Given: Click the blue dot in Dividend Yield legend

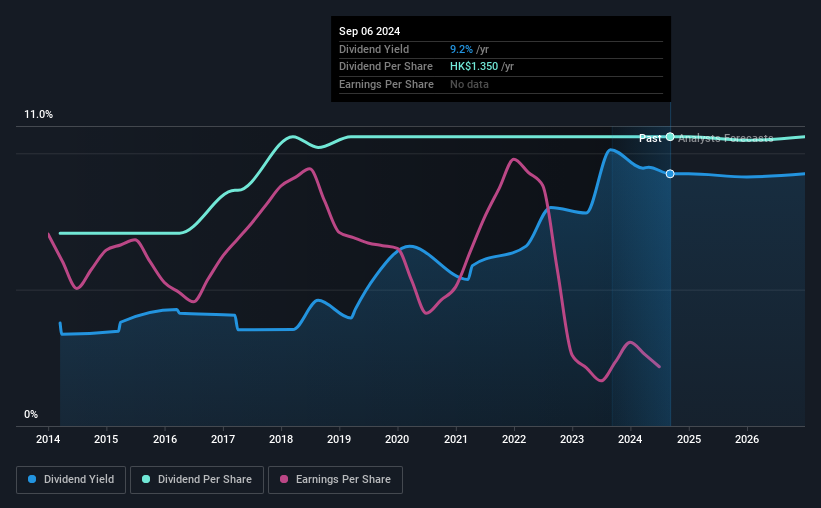Looking at the screenshot, I should coord(32,479).
